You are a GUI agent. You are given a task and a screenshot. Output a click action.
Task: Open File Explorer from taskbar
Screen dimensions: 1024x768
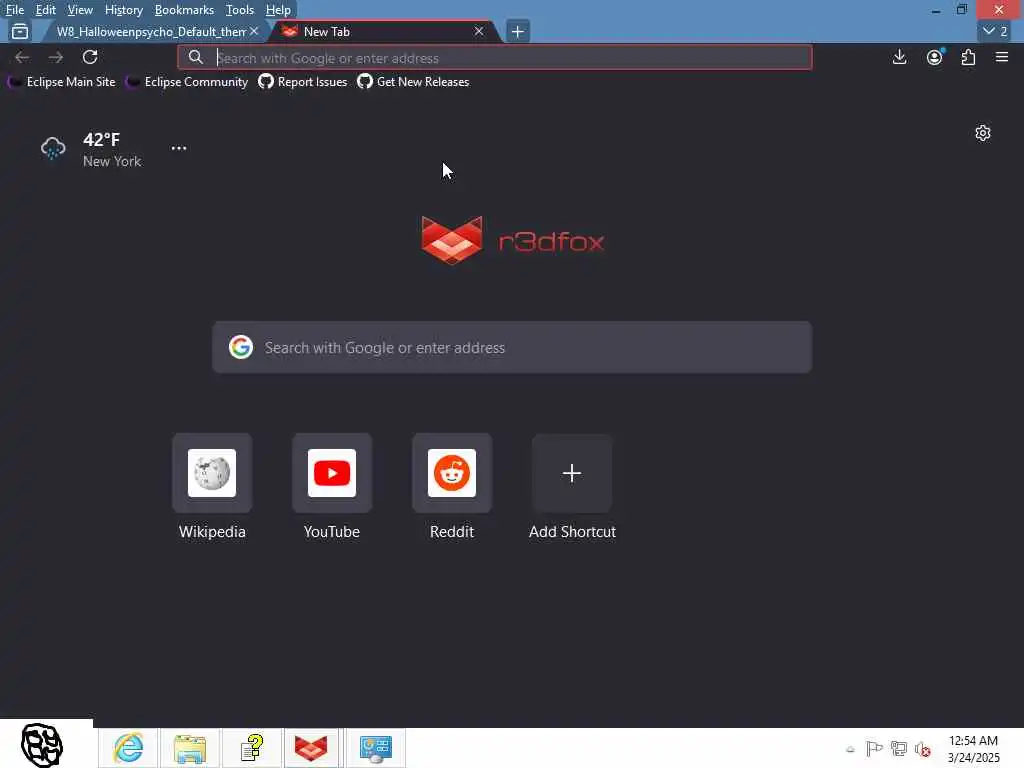coord(189,748)
